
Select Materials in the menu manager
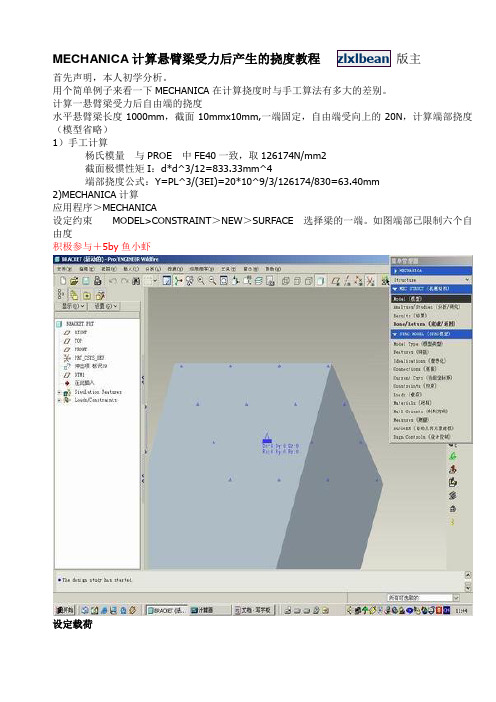click(412, 403)
